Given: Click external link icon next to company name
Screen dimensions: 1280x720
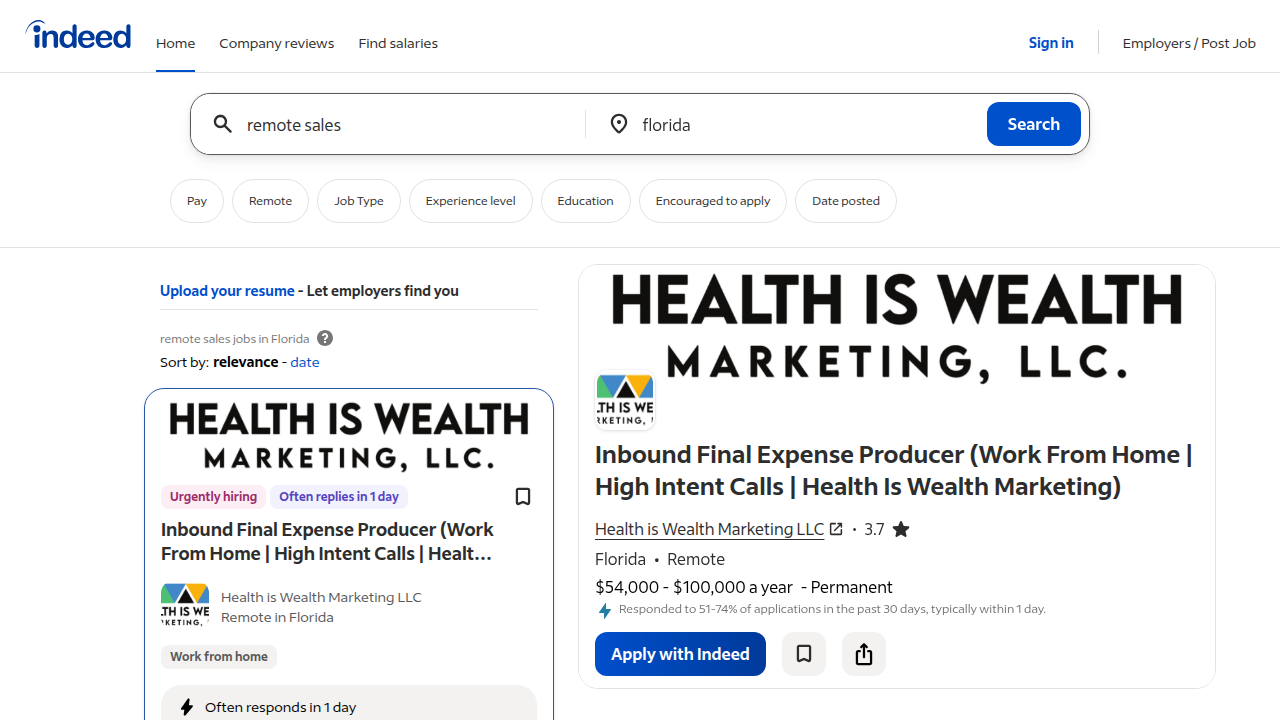Looking at the screenshot, I should tap(836, 529).
